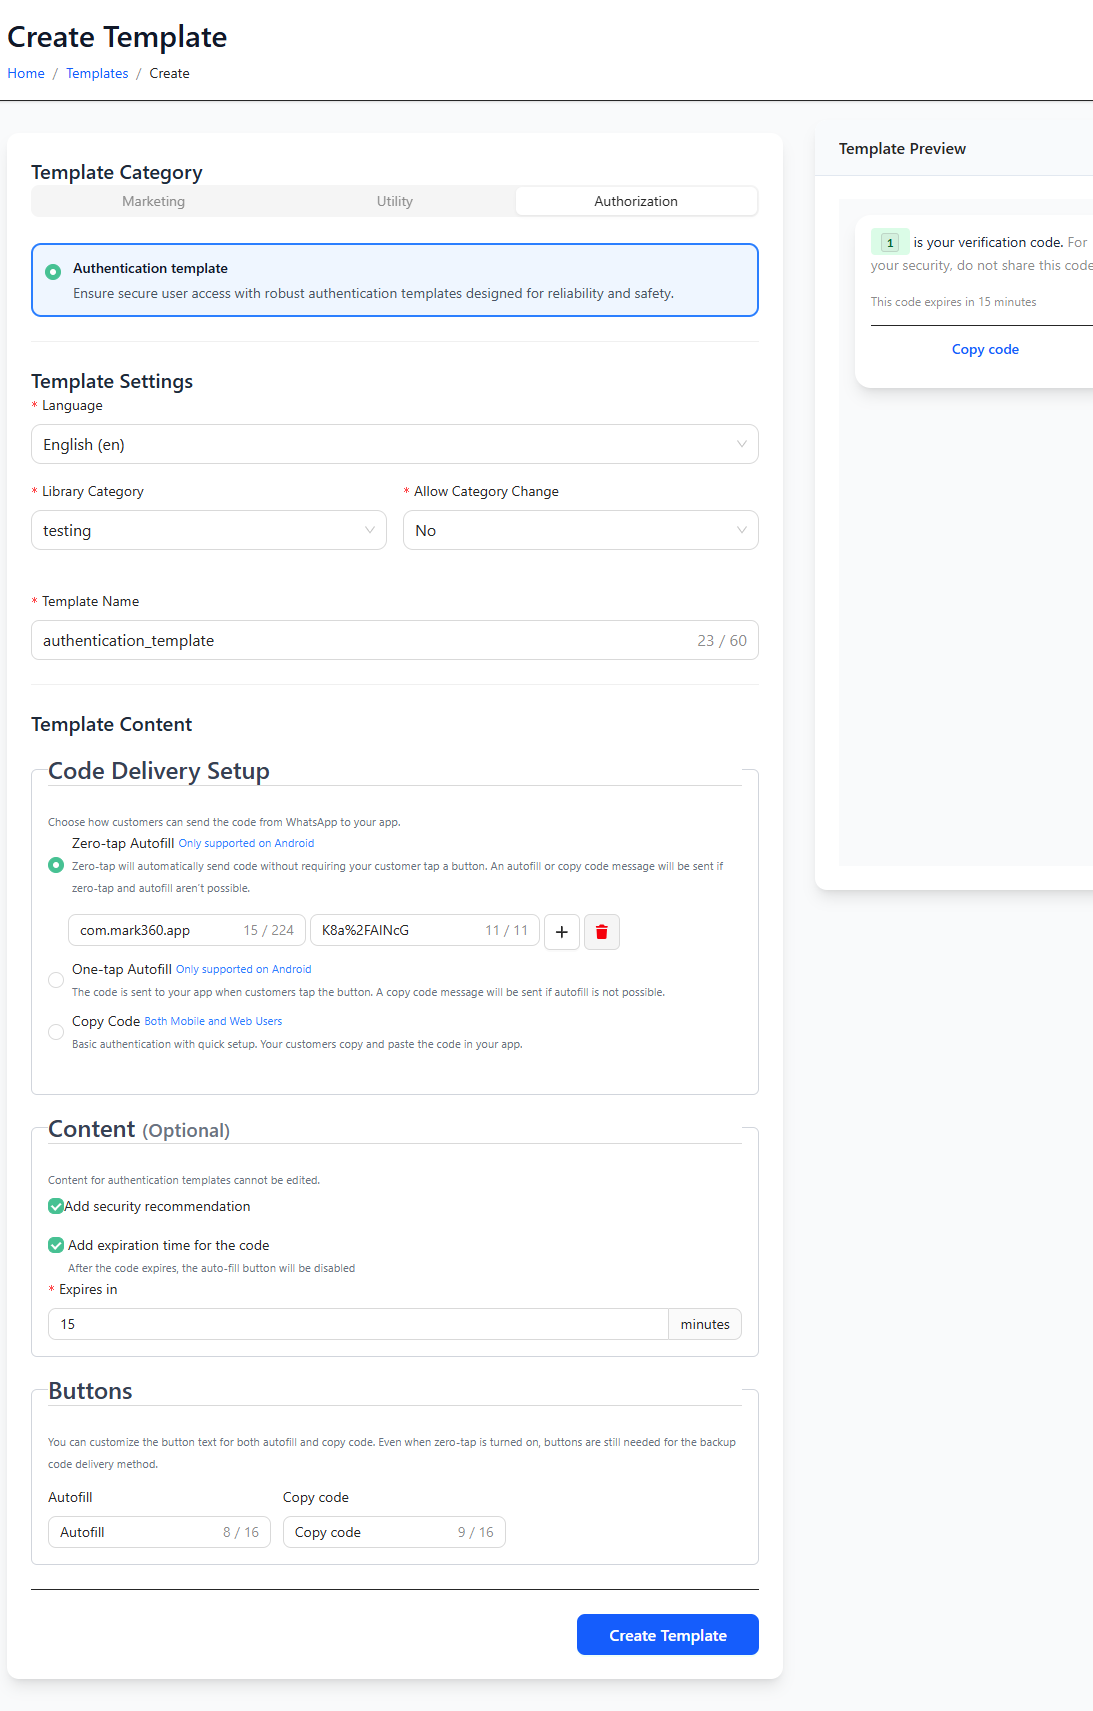Open the Templates breadcrumb link
The height and width of the screenshot is (1711, 1093).
(x=97, y=73)
